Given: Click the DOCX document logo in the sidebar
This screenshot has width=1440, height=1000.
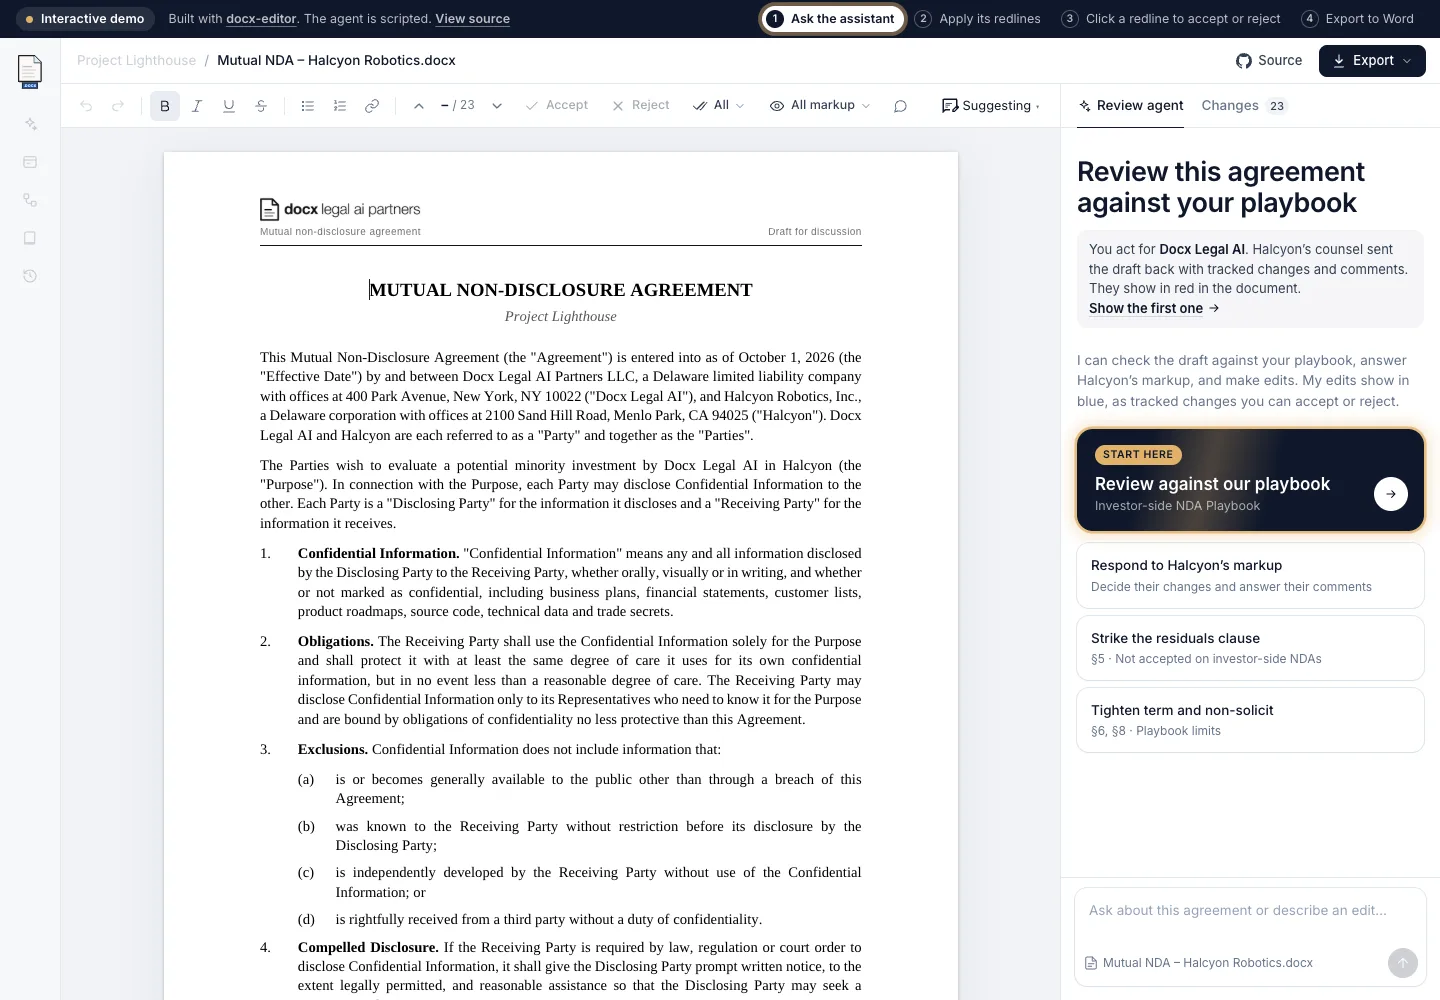Looking at the screenshot, I should pos(30,72).
